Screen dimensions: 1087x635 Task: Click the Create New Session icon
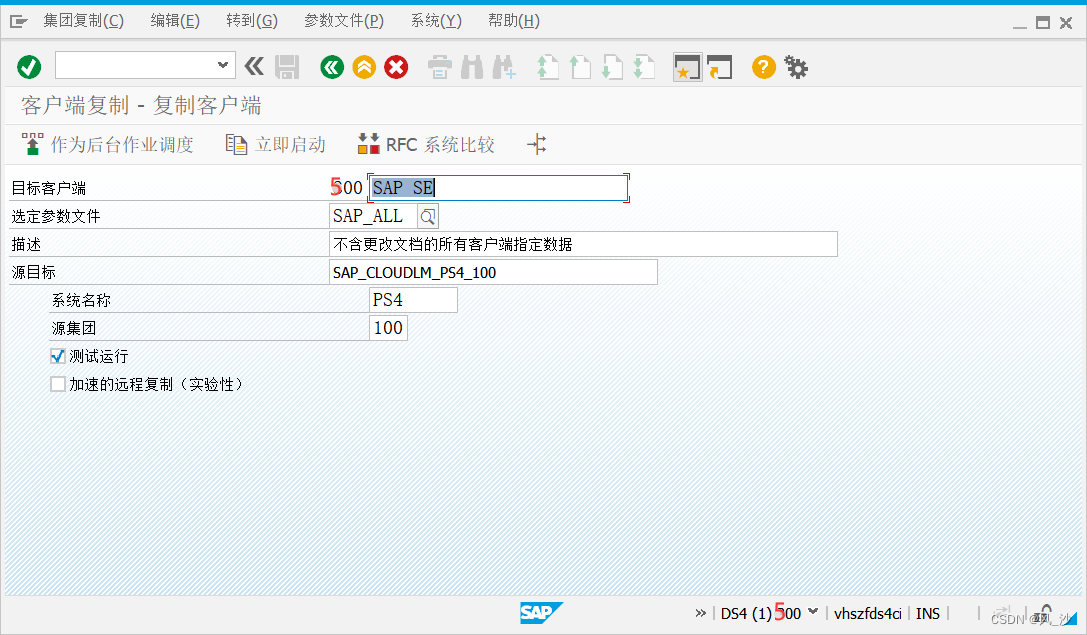tap(688, 67)
